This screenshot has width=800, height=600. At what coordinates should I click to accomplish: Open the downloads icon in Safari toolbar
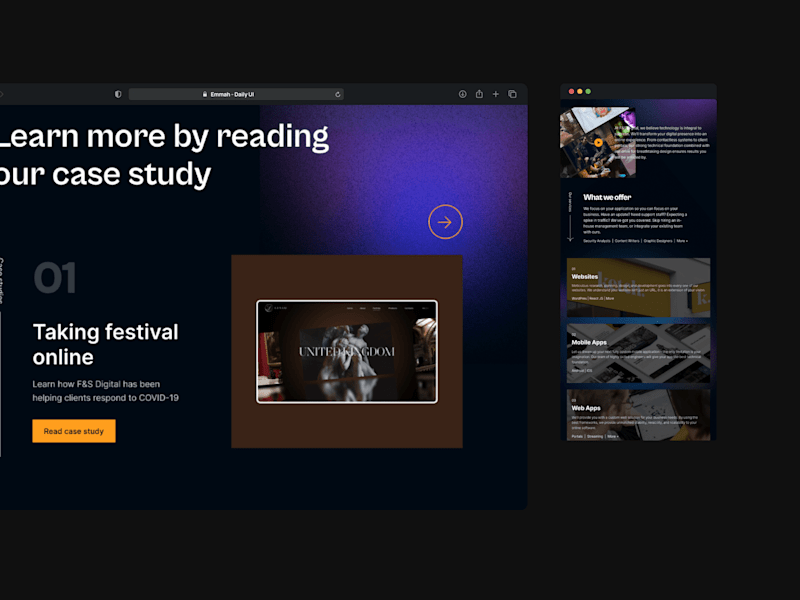462,94
